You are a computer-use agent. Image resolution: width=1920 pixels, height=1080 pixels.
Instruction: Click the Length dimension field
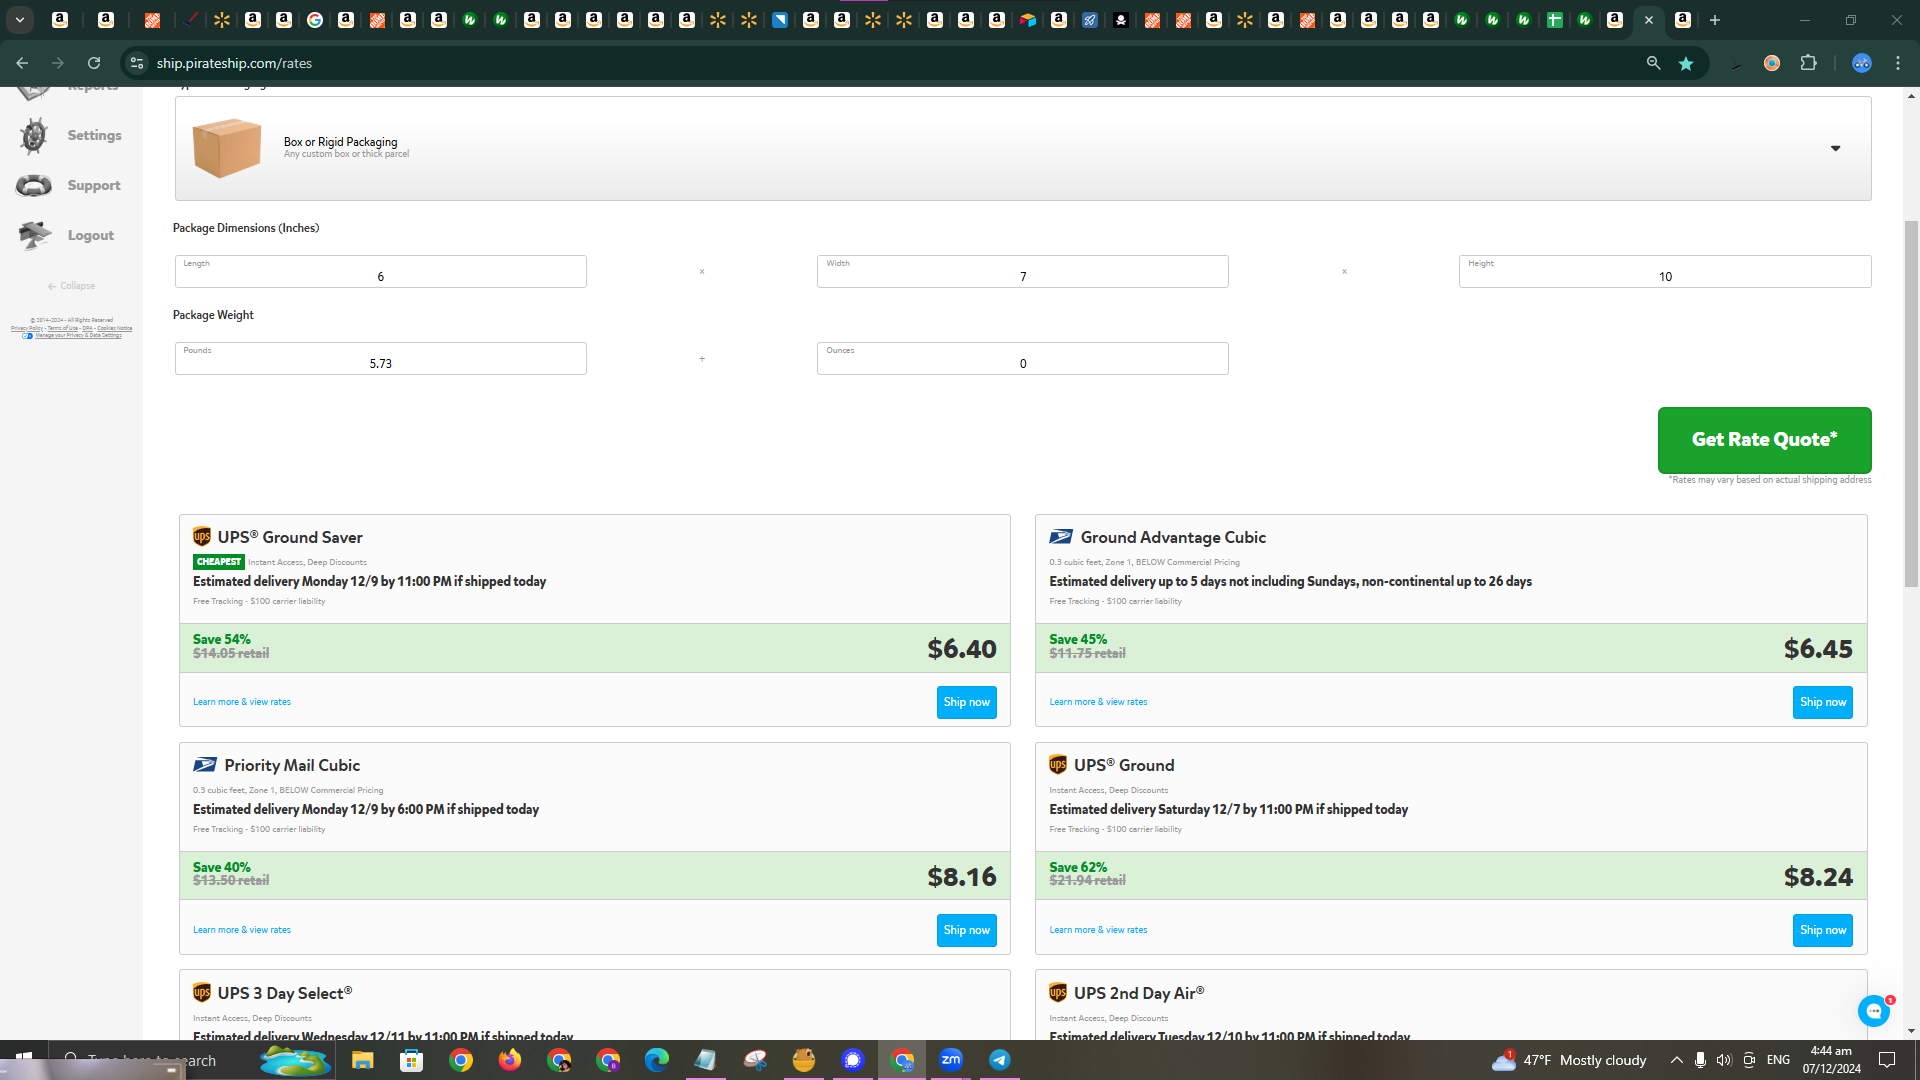tap(381, 272)
